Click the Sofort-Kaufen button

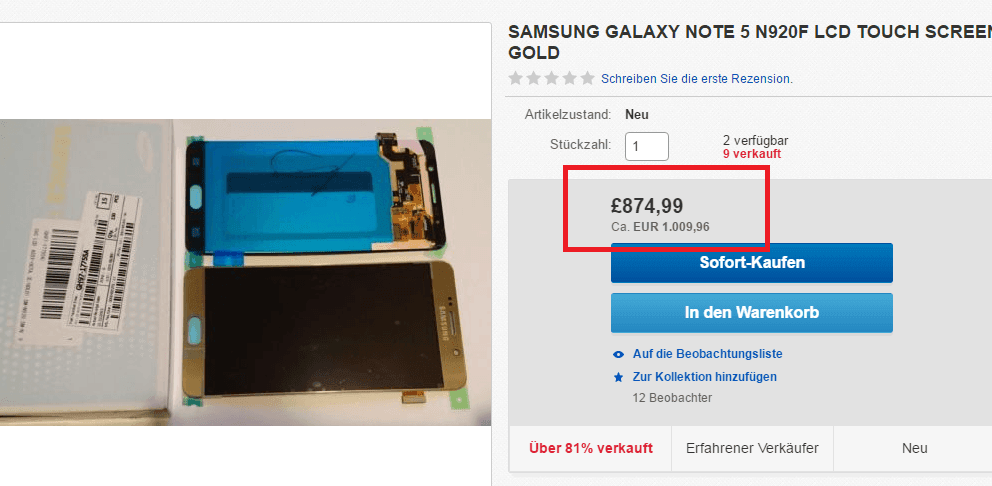752,263
